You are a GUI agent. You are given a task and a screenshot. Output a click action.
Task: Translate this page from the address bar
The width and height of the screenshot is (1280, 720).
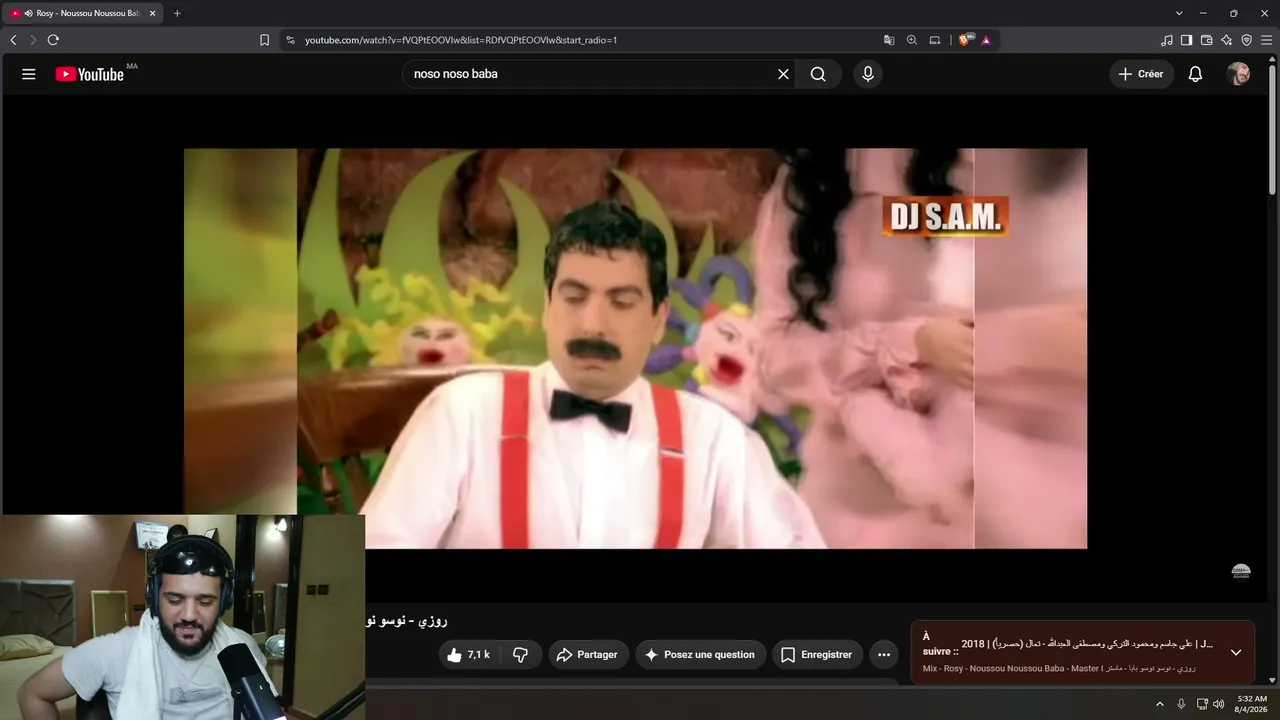tap(889, 40)
